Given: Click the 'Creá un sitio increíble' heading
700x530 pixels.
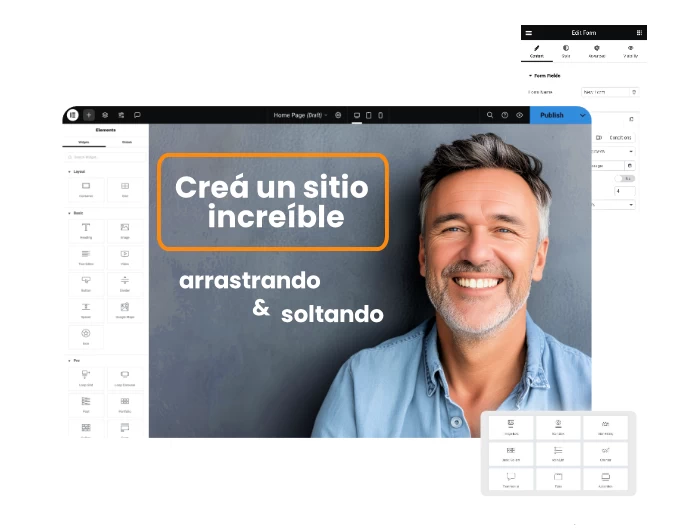Looking at the screenshot, I should tap(272, 202).
